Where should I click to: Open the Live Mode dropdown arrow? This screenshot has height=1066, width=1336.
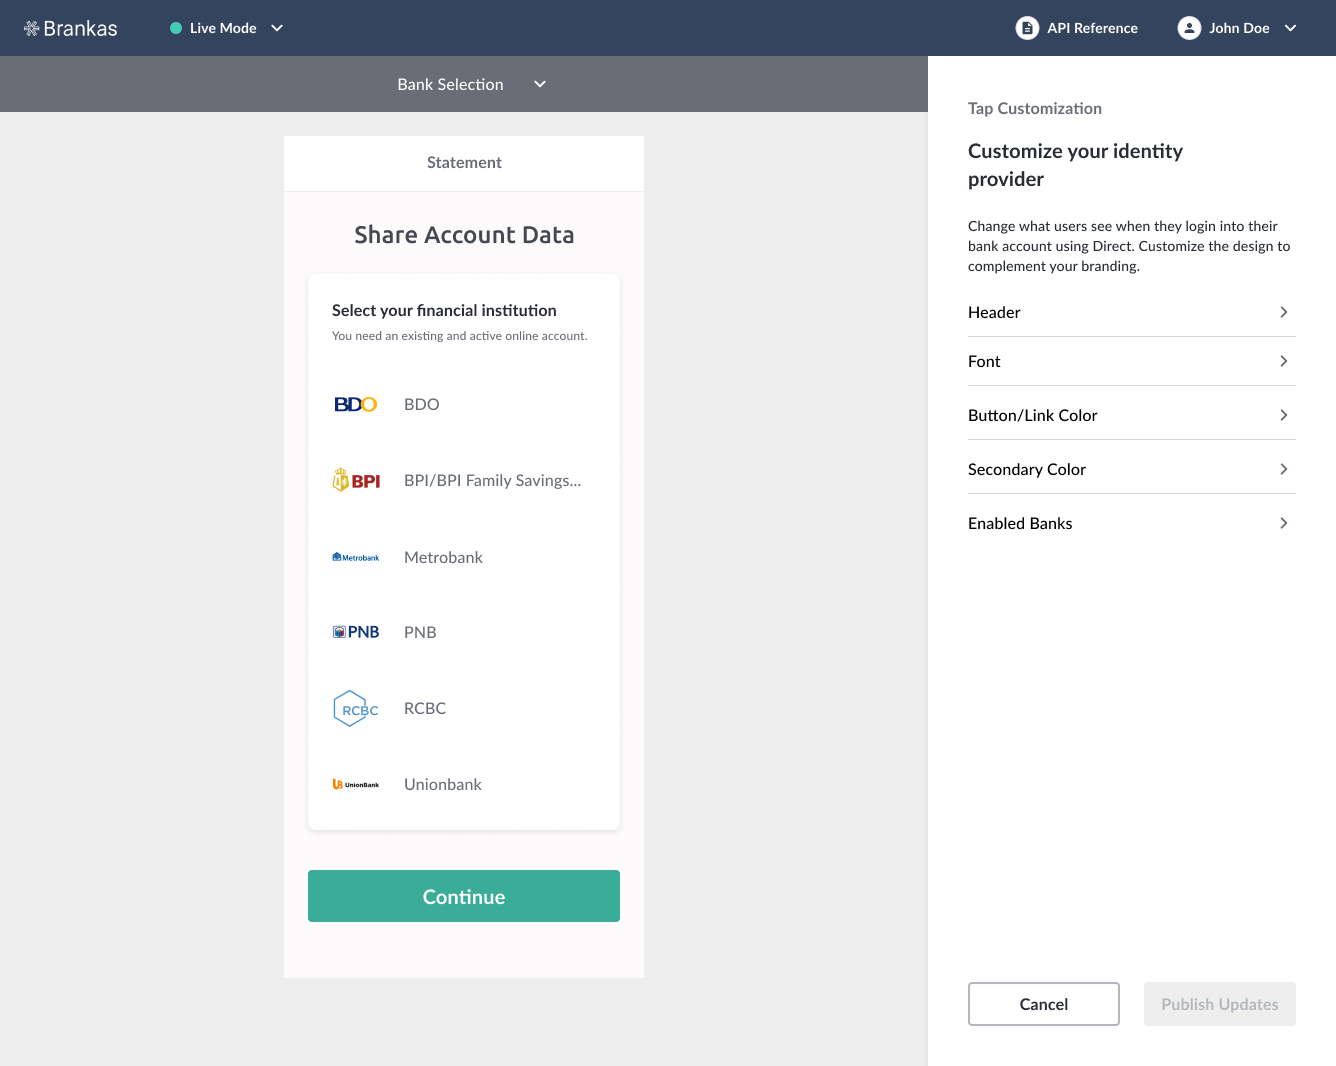tap(277, 28)
